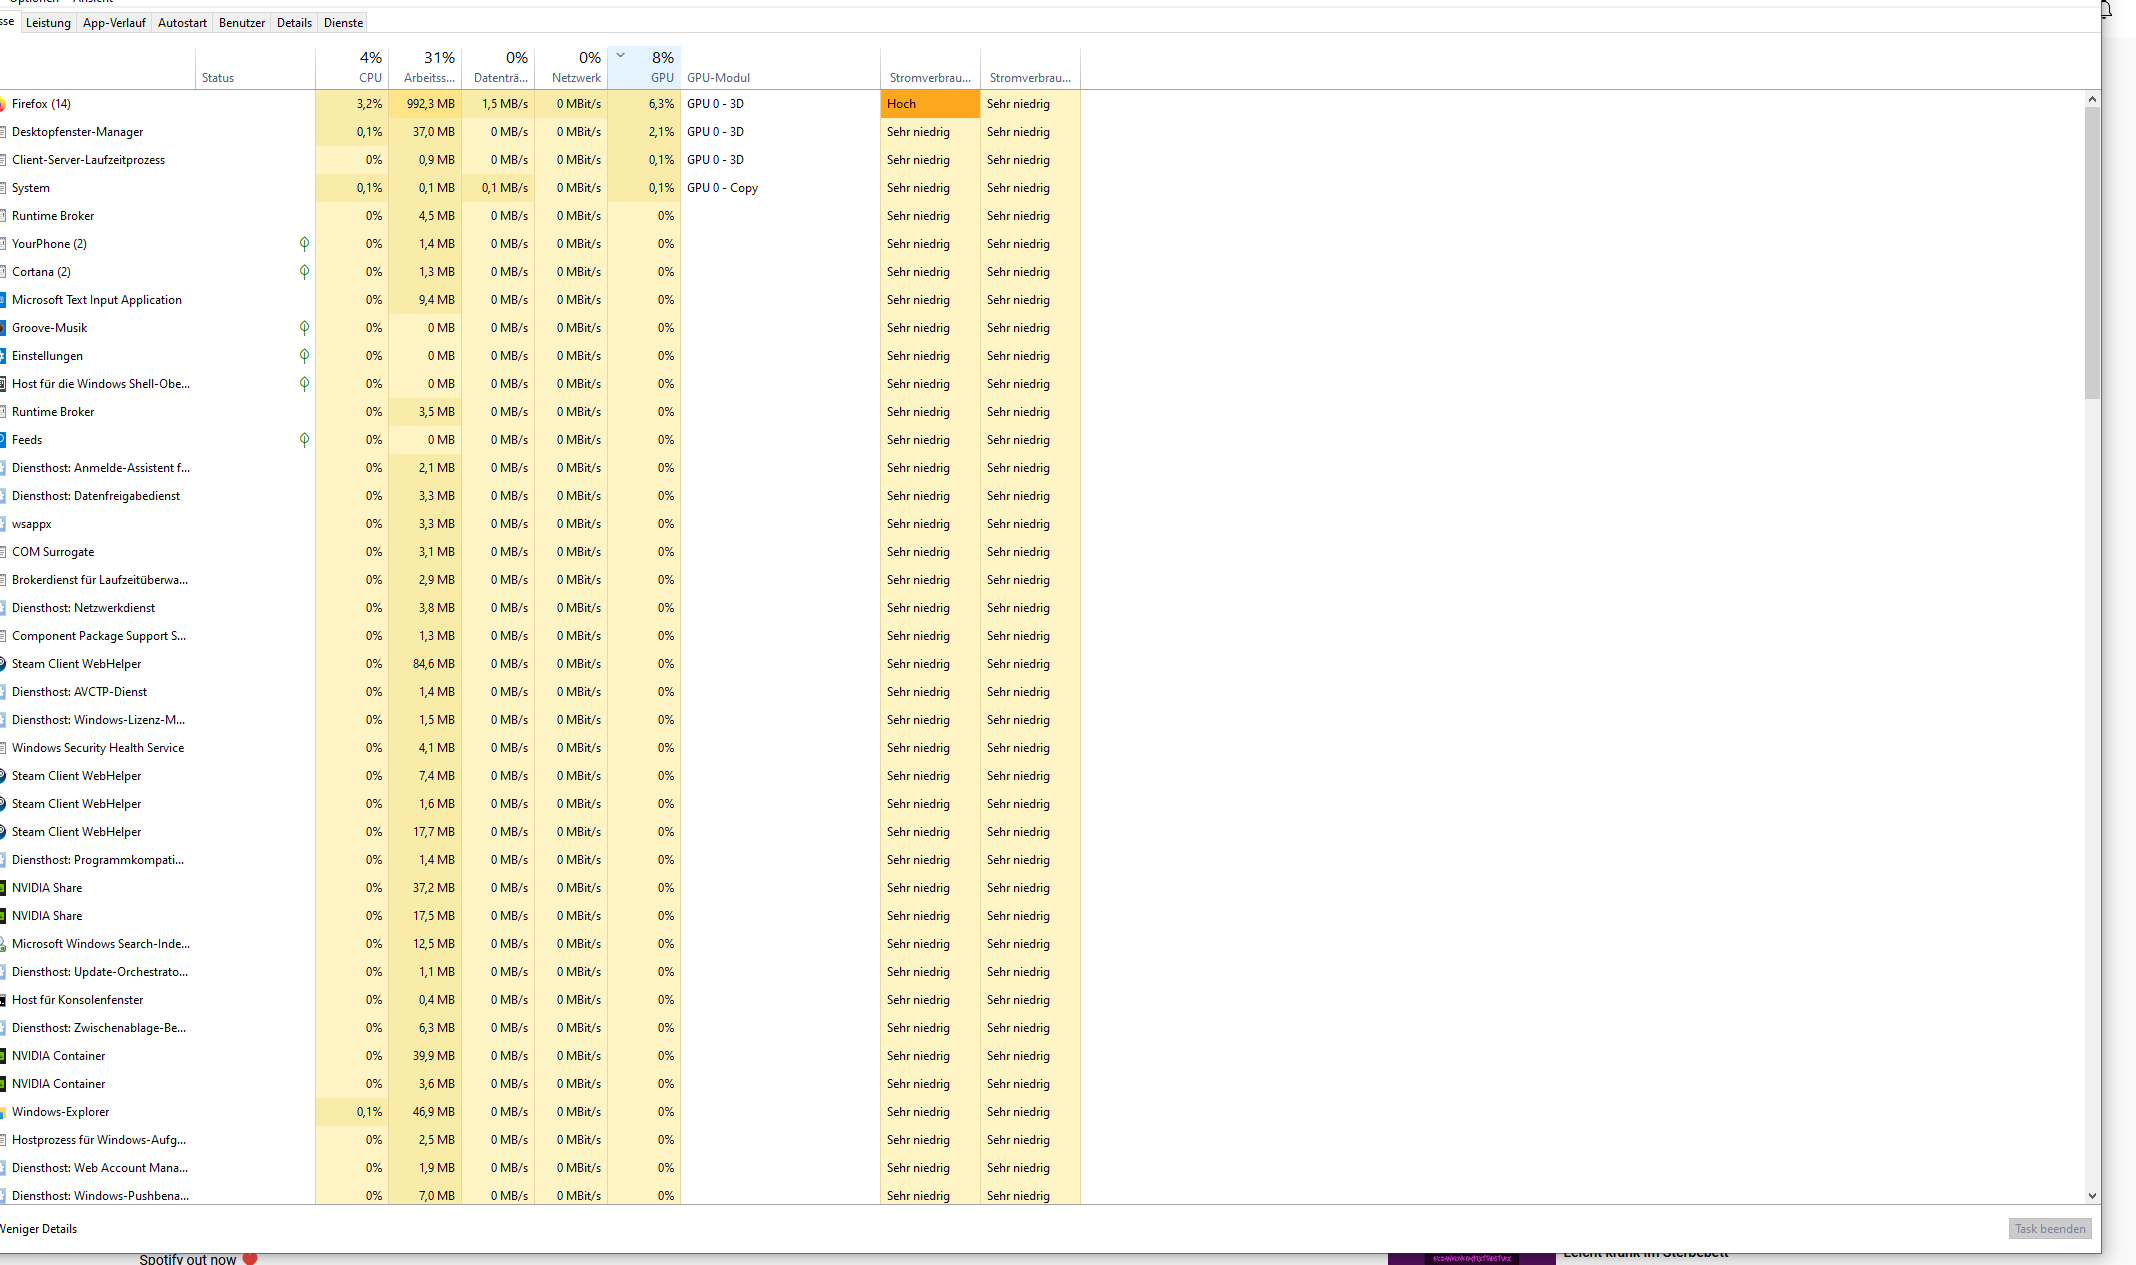
Task: Click the leaf status icon for Einstellungen
Action: [x=304, y=355]
